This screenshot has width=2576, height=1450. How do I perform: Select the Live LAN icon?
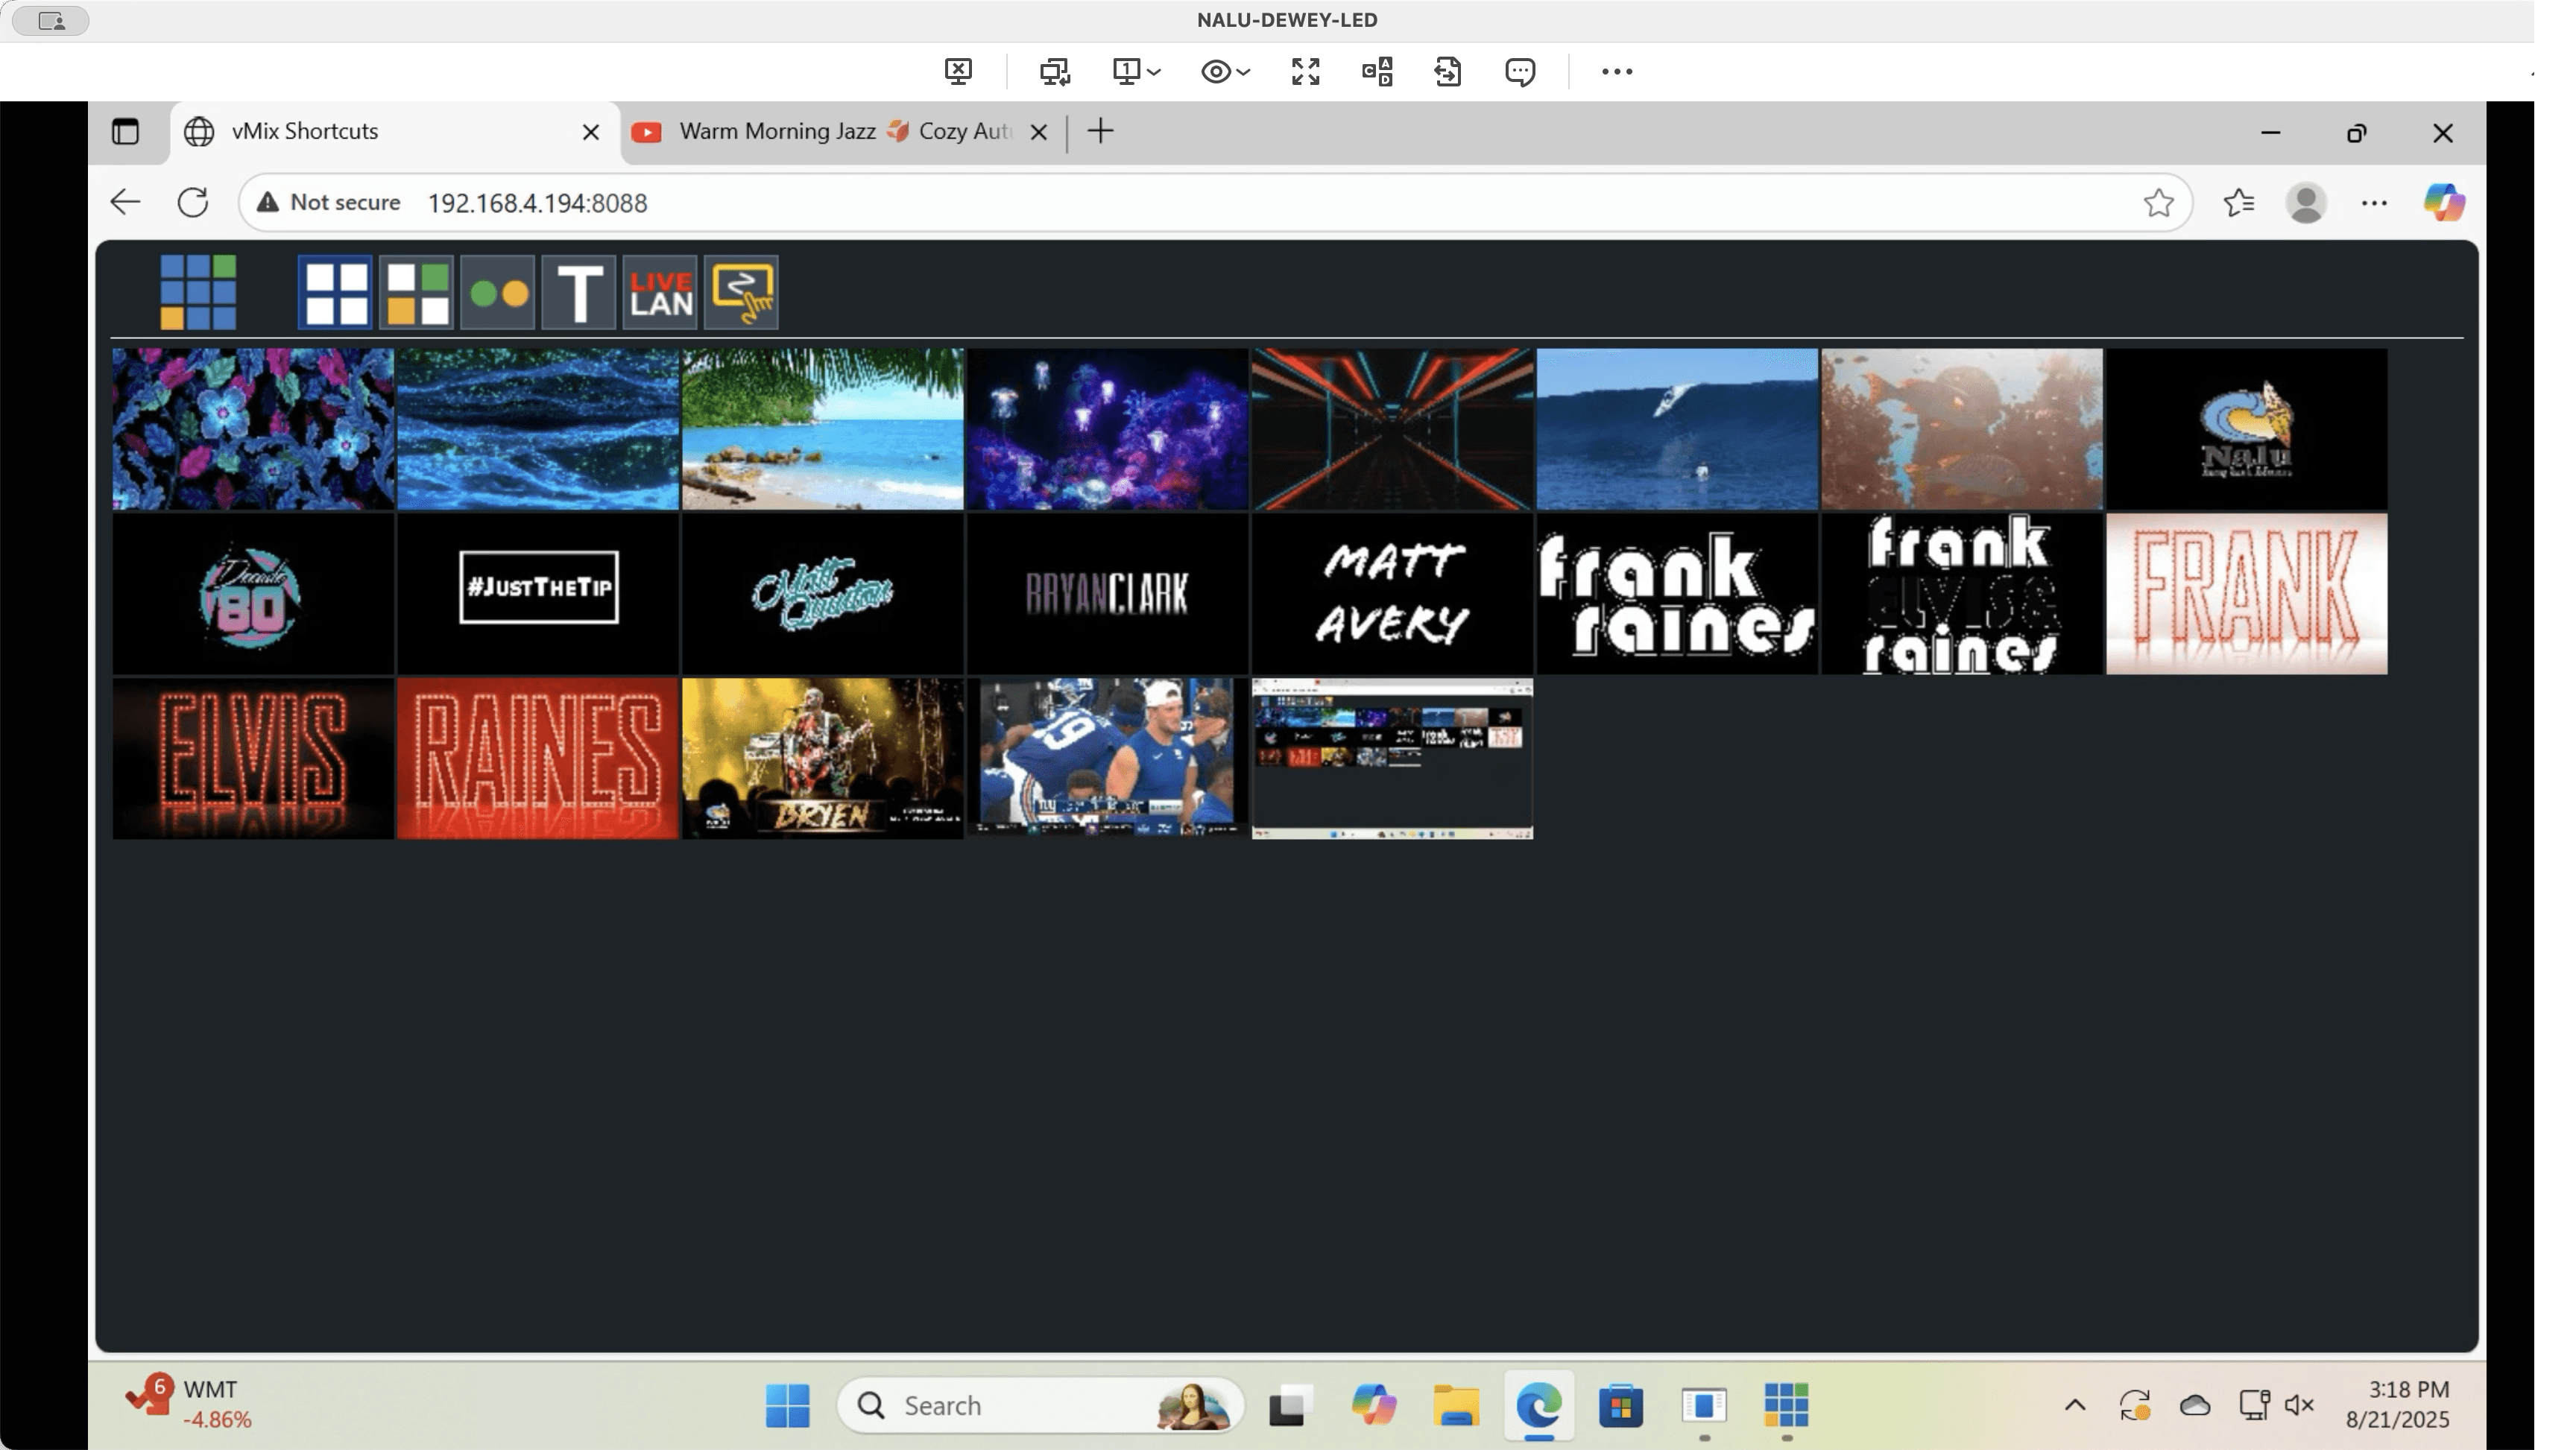coord(660,293)
